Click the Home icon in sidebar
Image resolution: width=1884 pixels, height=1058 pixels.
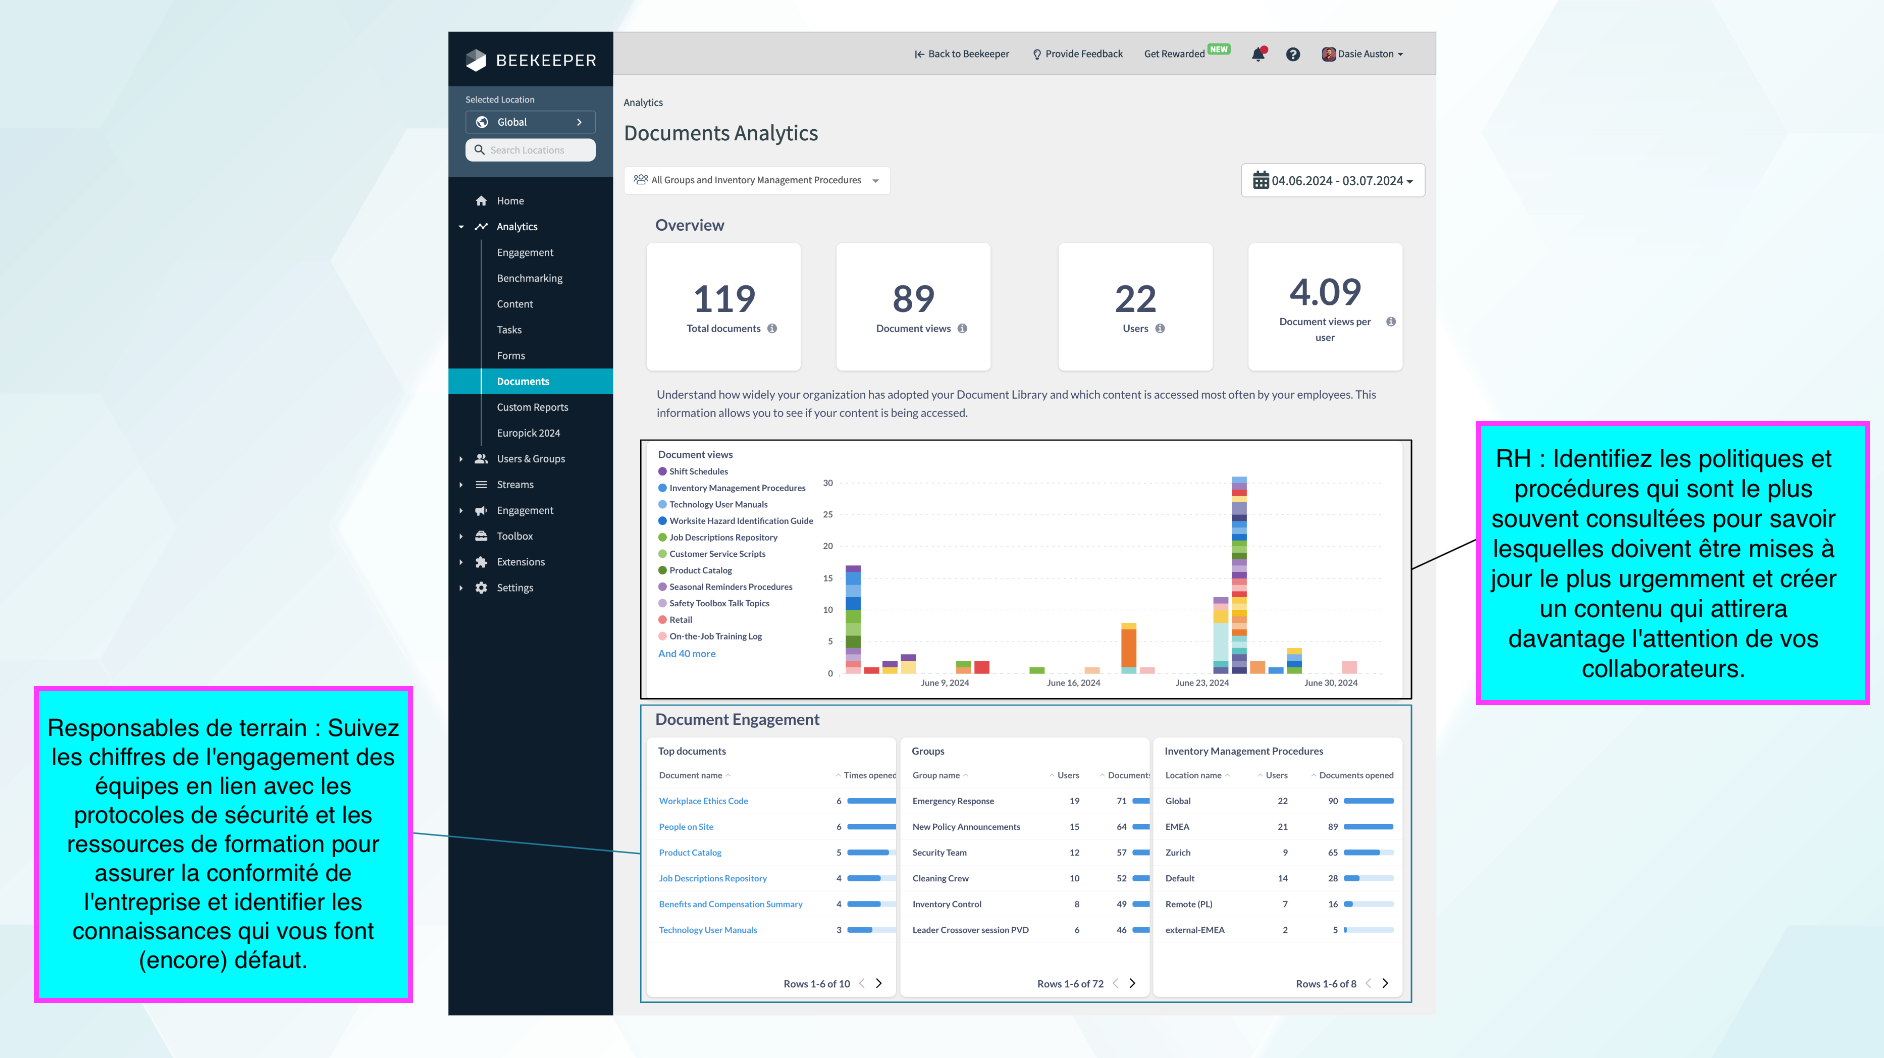click(481, 201)
